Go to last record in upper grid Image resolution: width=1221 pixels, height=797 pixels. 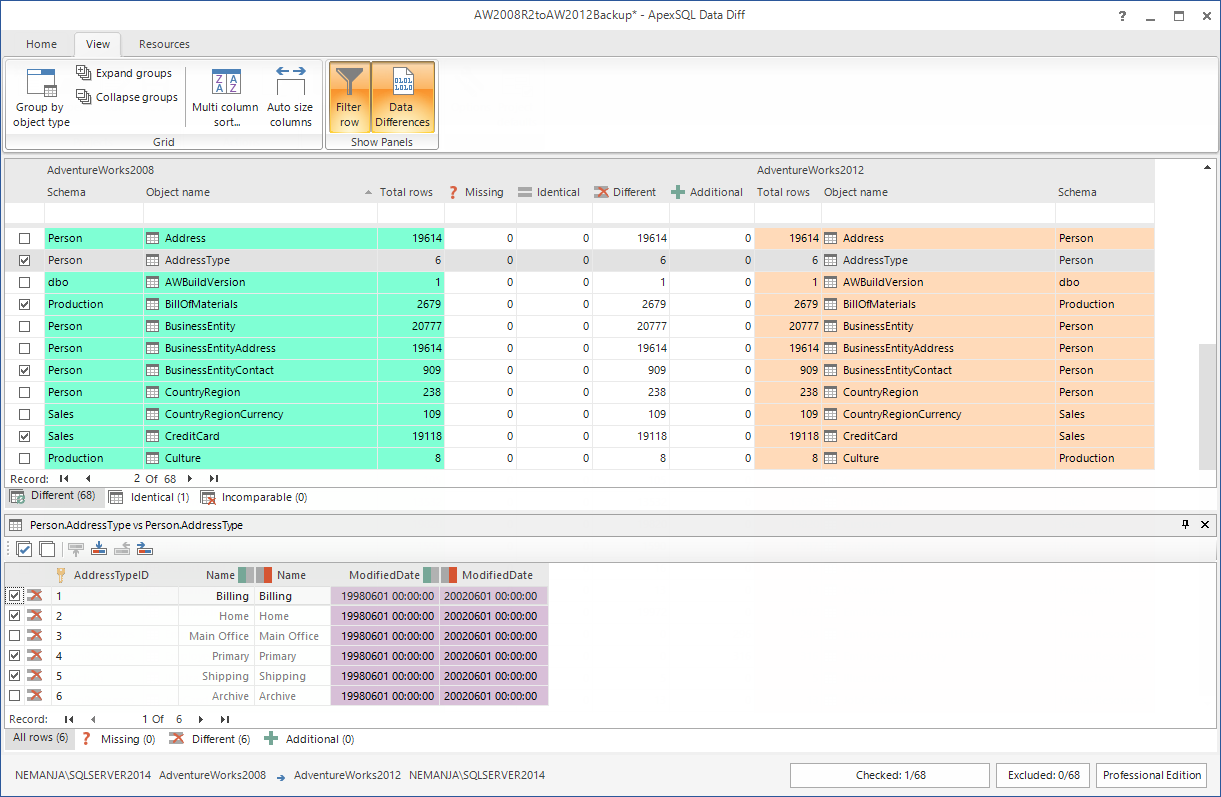pos(213,479)
